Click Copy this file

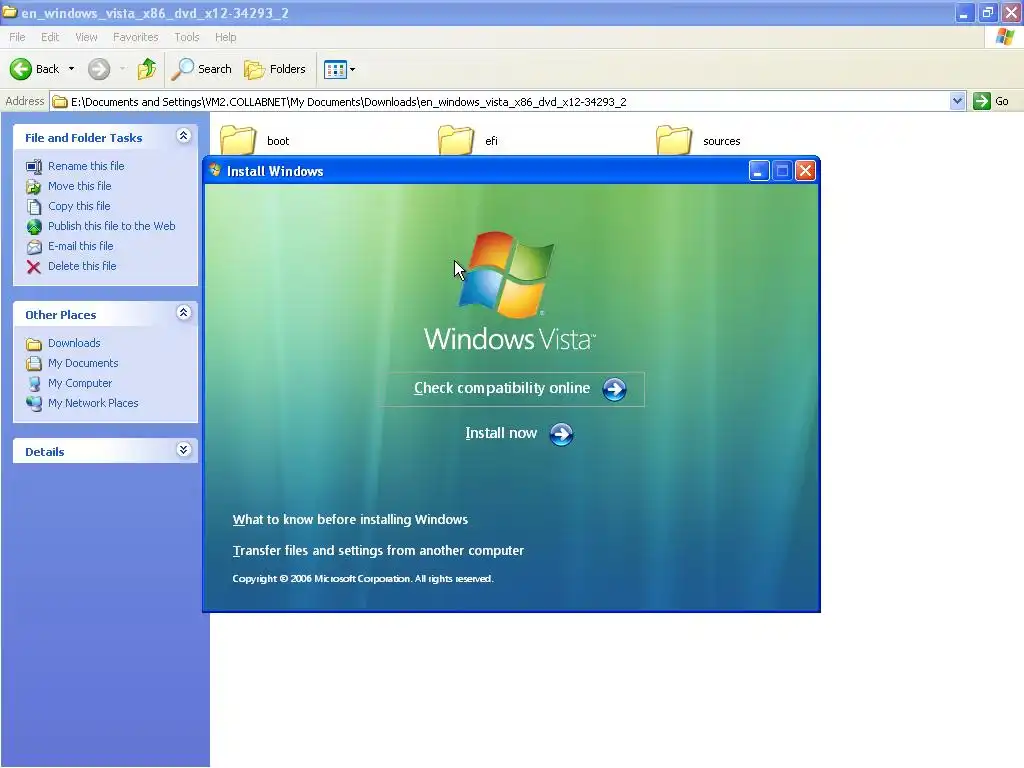coord(79,206)
